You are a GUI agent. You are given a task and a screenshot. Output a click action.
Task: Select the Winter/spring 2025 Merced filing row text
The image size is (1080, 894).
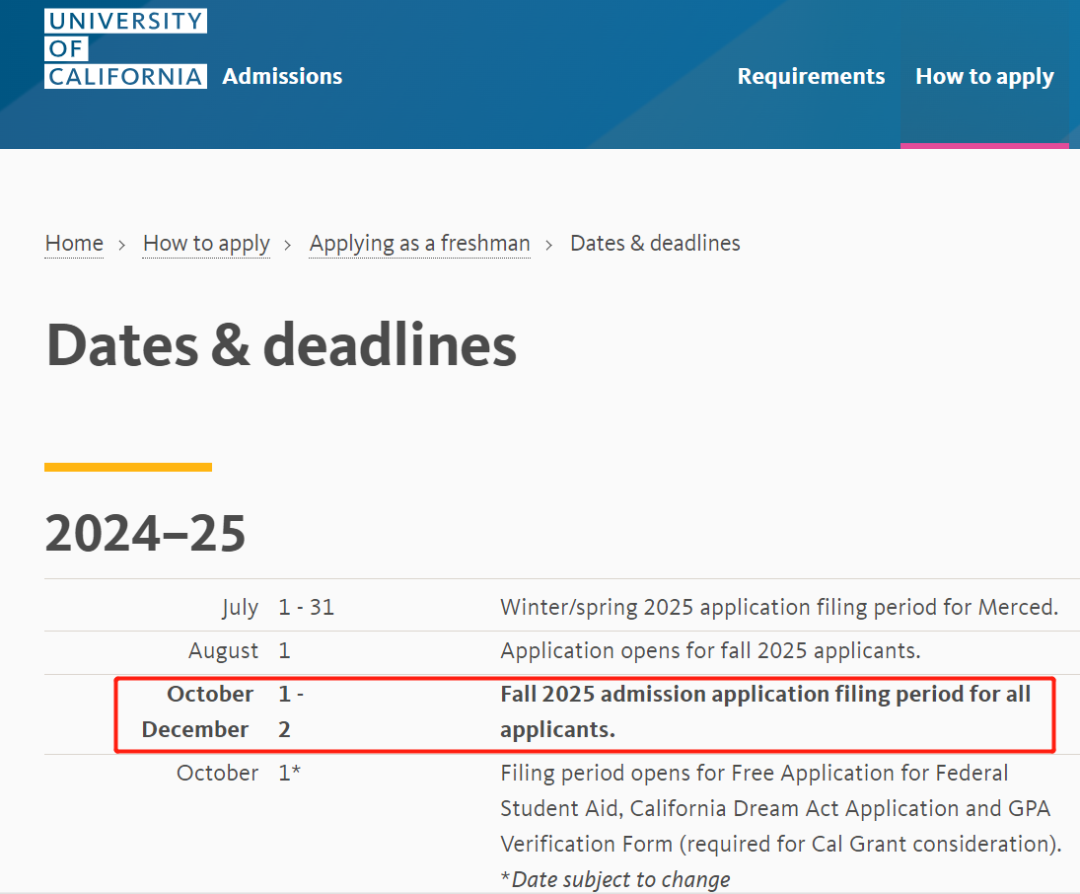pos(779,607)
